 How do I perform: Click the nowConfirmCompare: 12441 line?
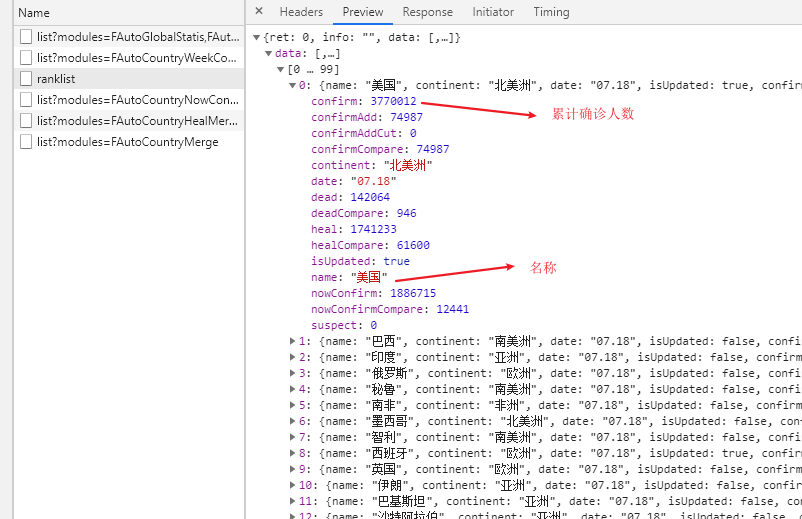click(x=390, y=309)
